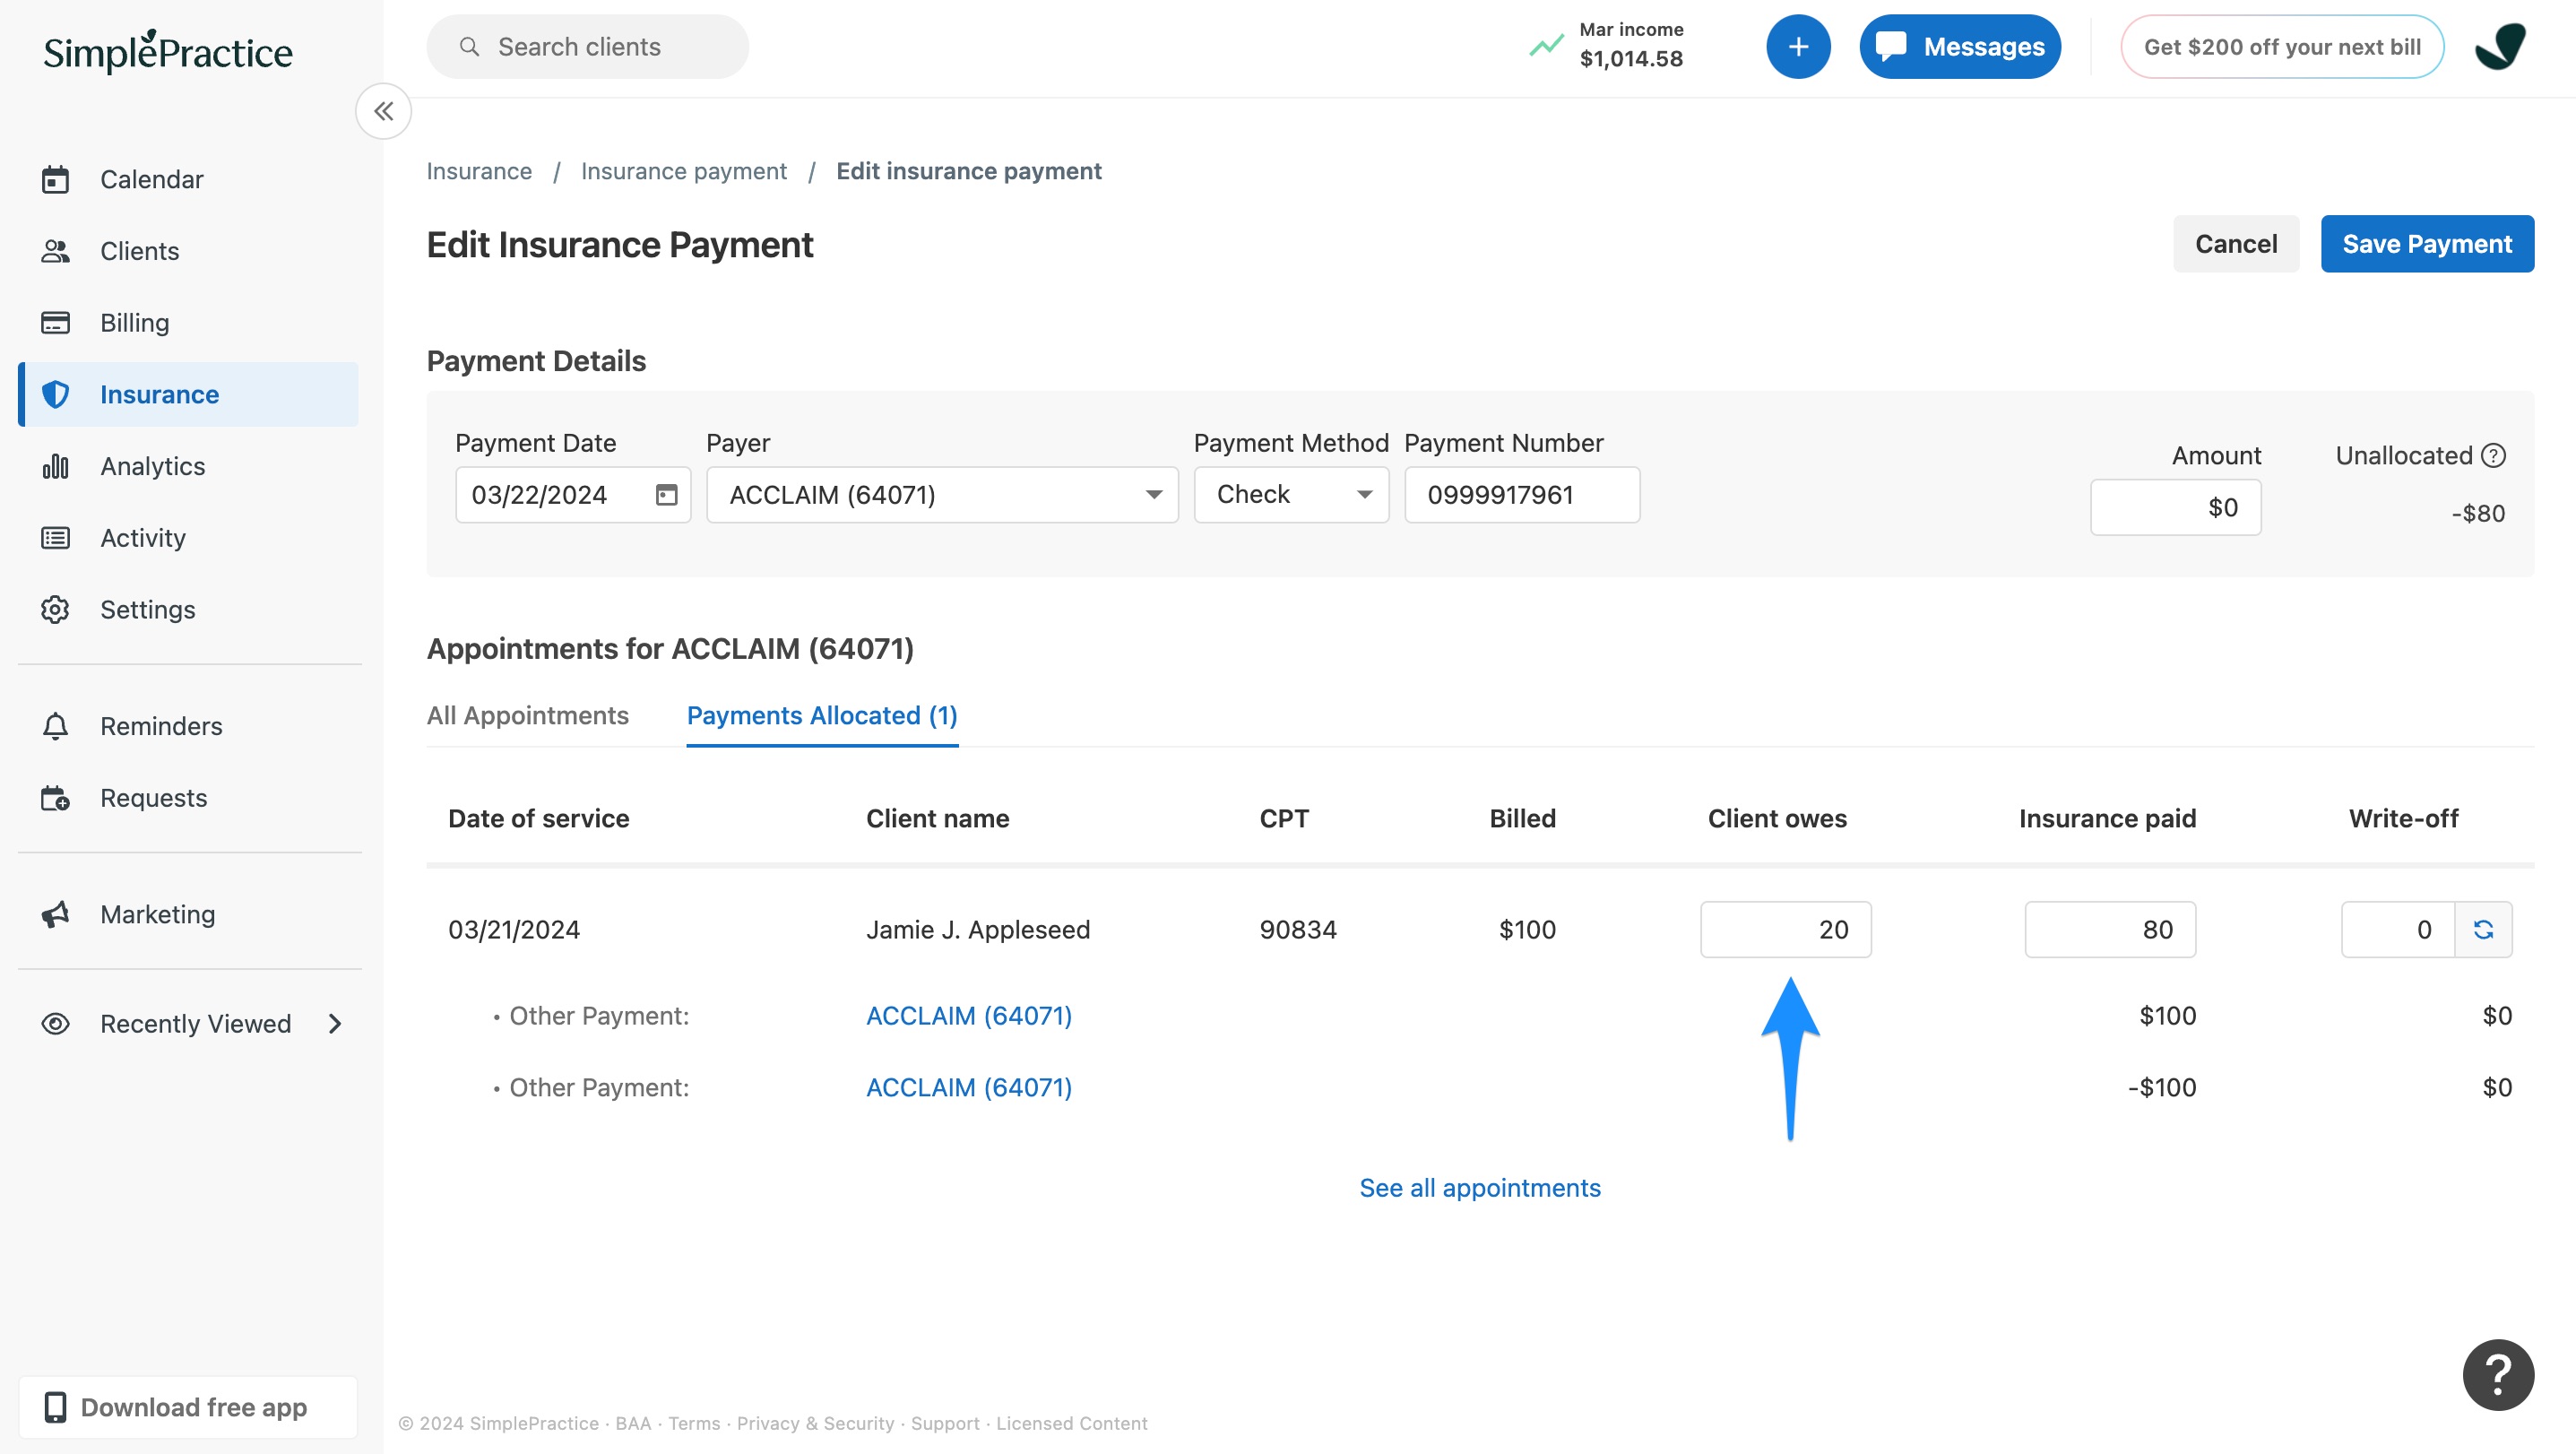Click the Marketing megaphone icon
The image size is (2576, 1454).
(x=55, y=914)
